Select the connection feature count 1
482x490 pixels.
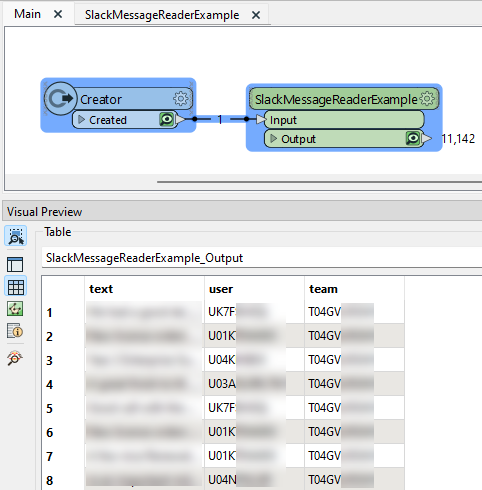pos(220,119)
